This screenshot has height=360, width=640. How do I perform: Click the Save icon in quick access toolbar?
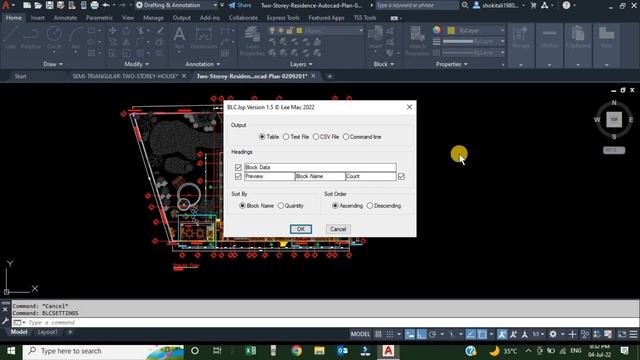49,5
